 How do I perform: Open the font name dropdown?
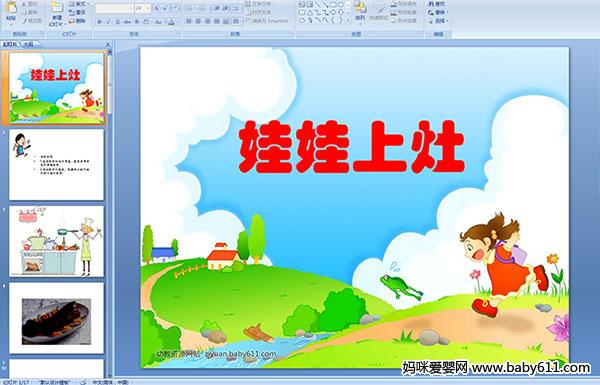tap(114, 8)
